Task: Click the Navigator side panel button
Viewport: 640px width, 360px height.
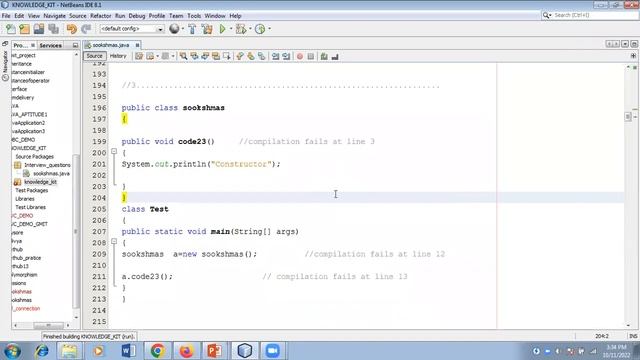Action: [x=5, y=66]
